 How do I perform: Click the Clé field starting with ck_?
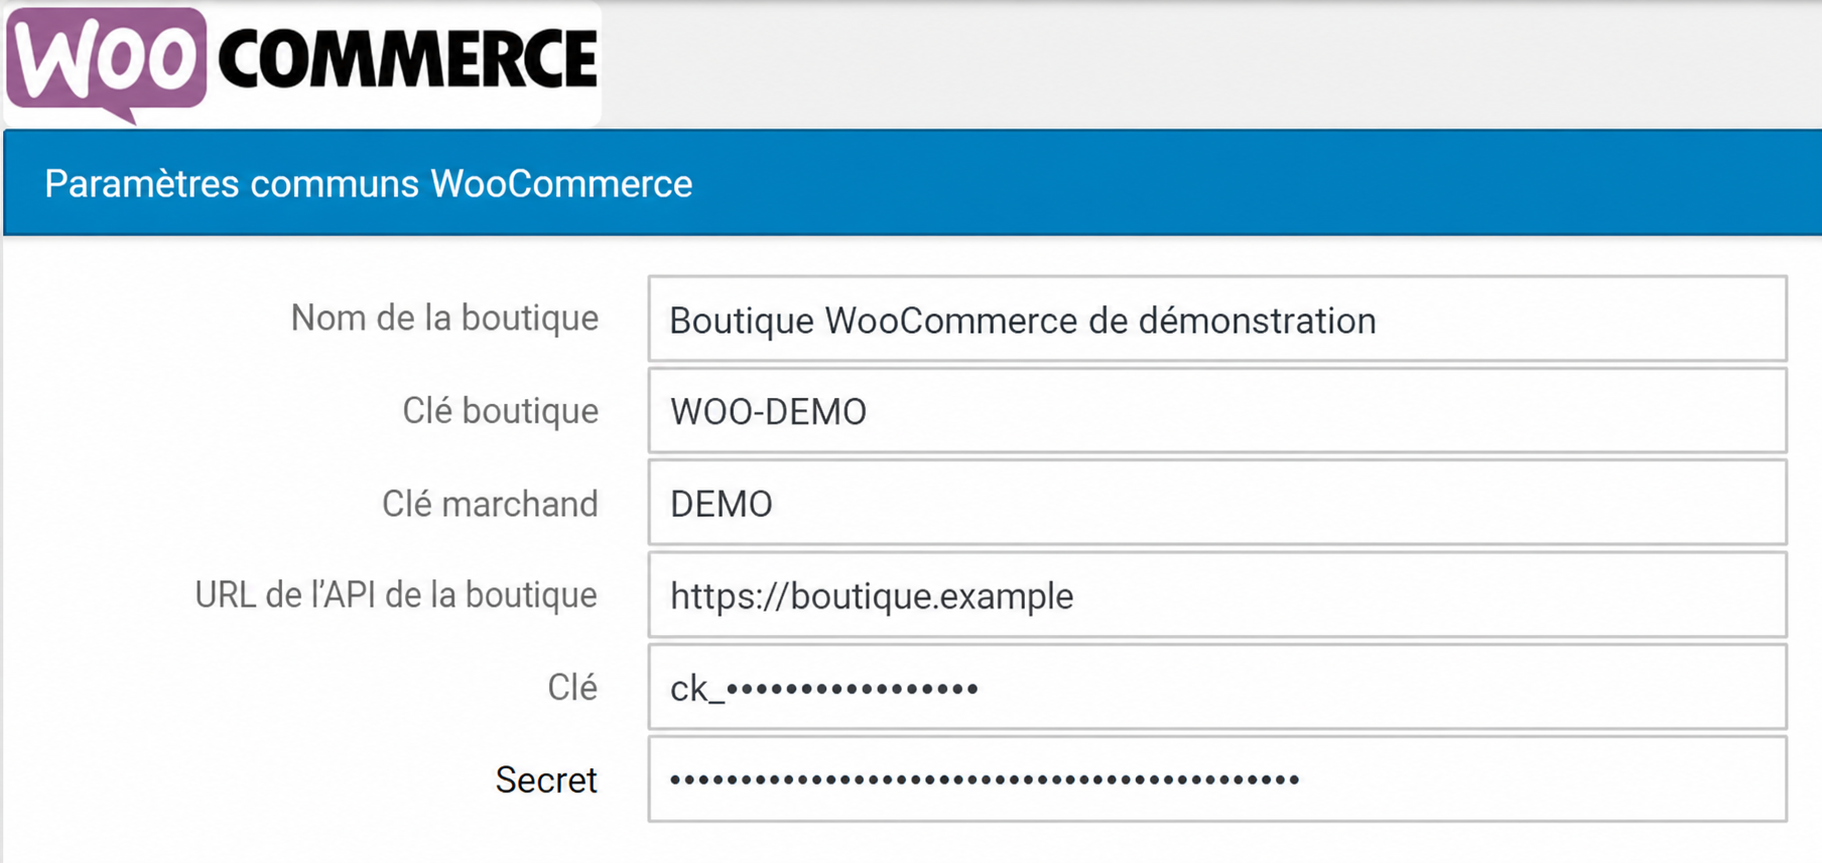pos(1217,687)
